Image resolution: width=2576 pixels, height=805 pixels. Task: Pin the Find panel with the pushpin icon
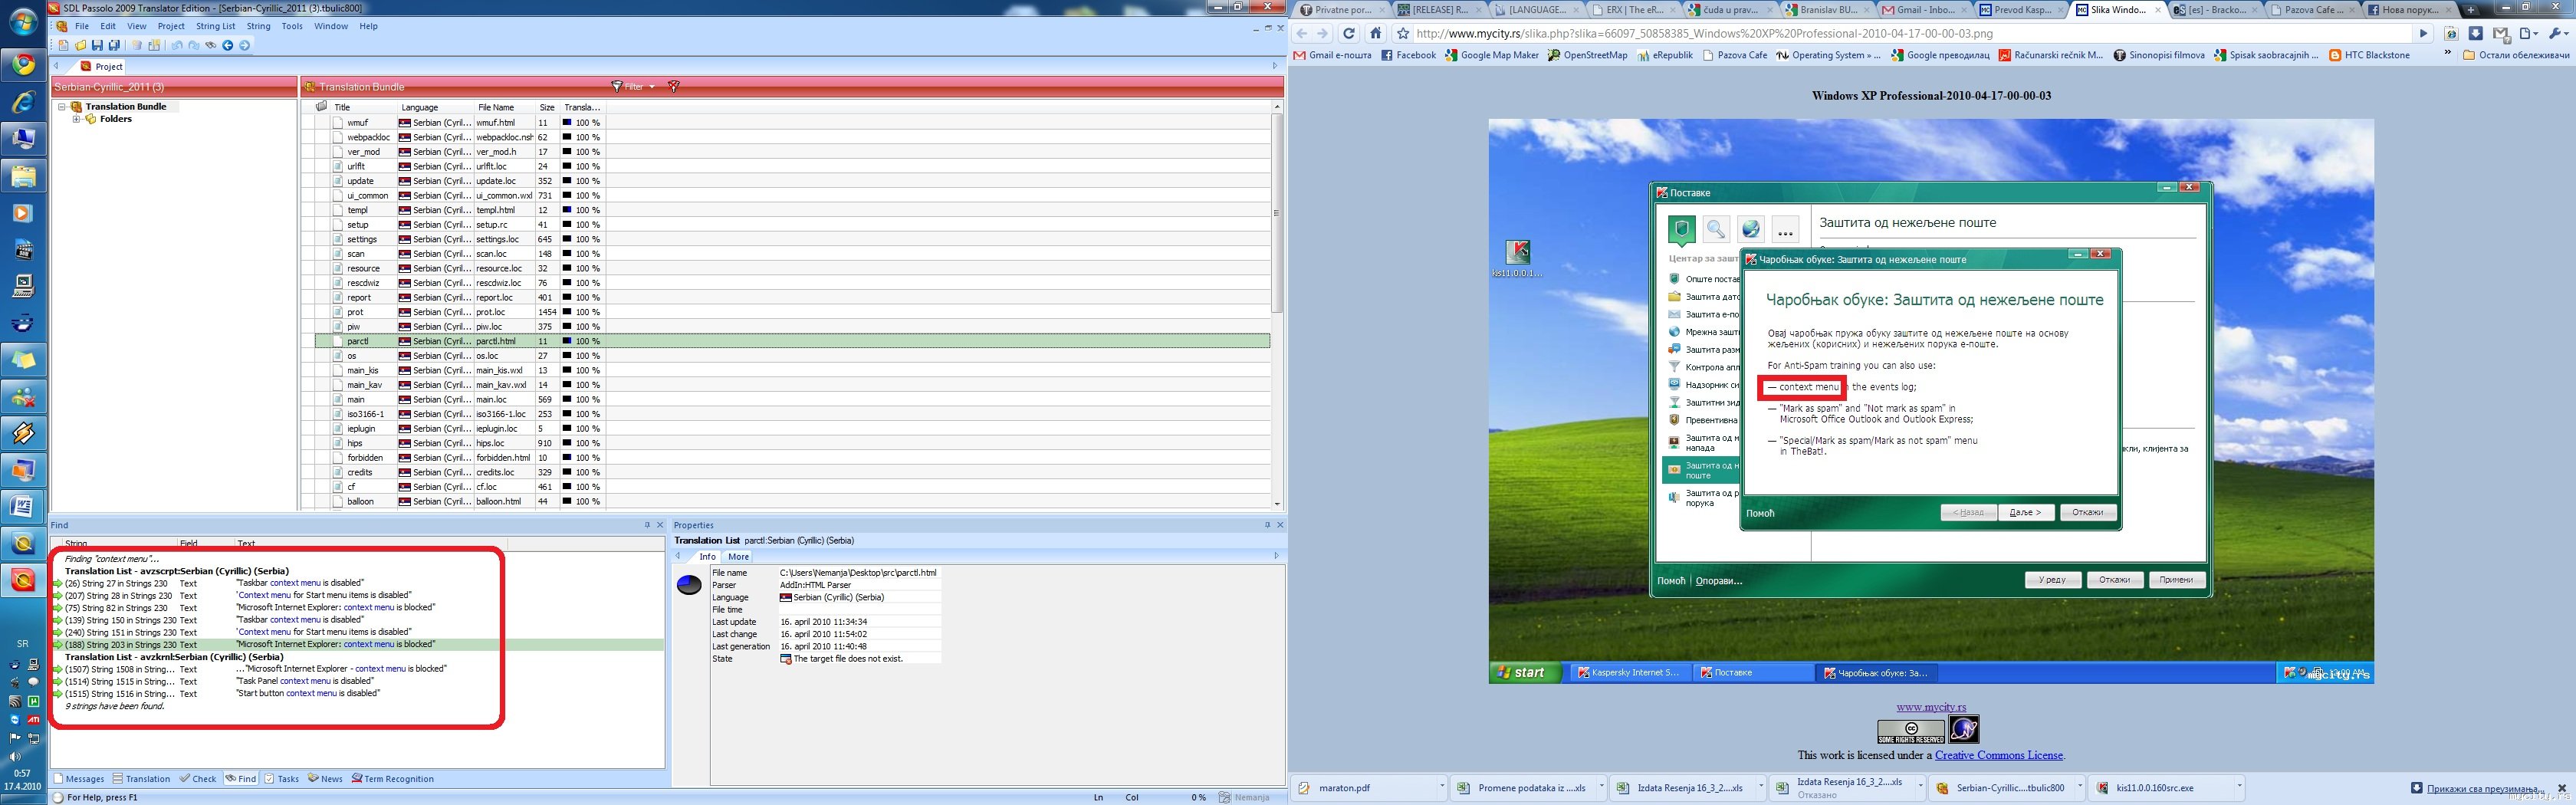647,525
